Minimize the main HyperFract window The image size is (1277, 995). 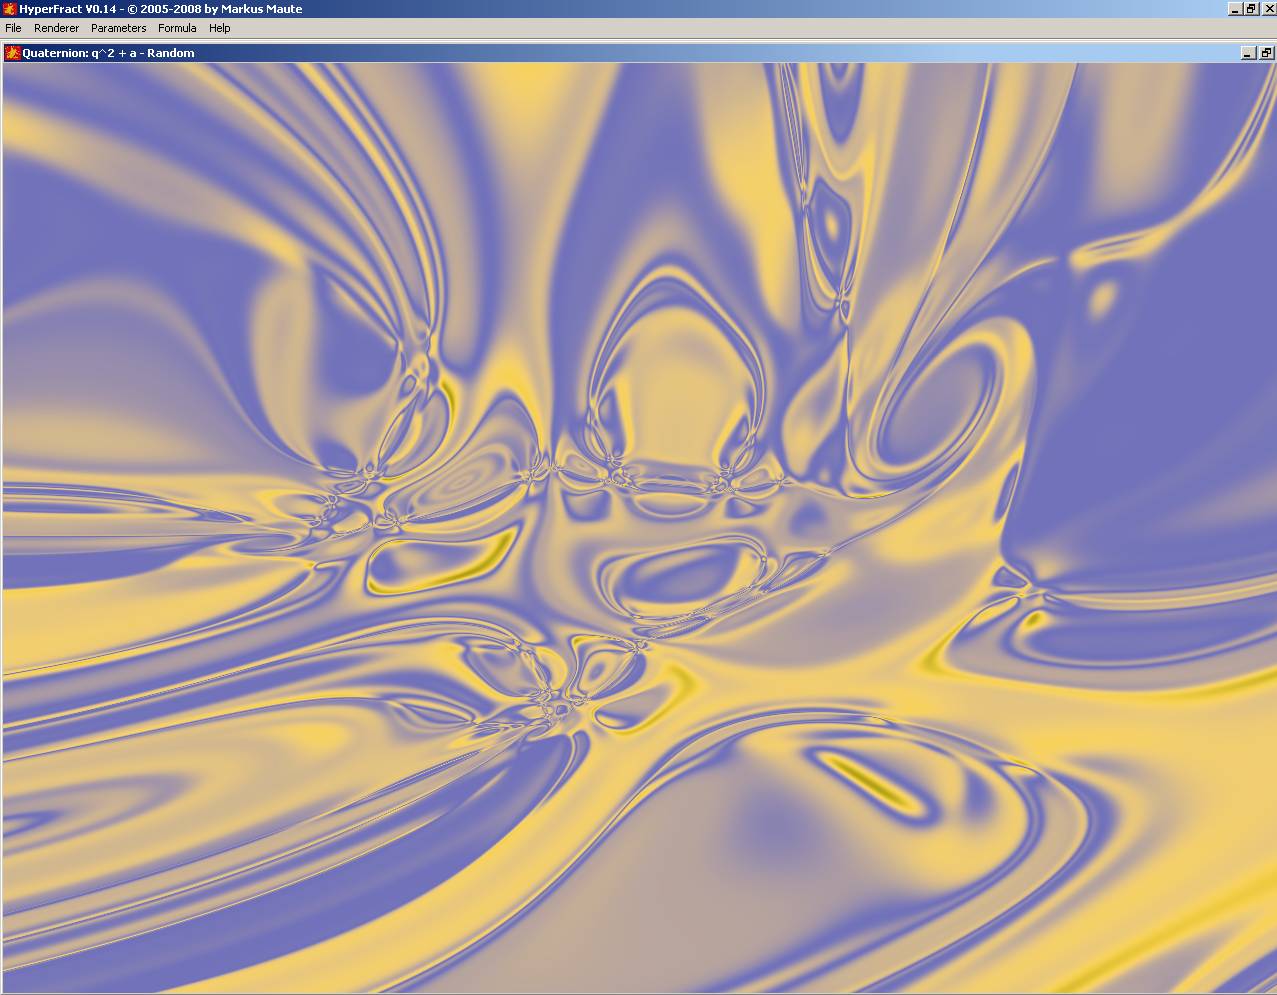point(1234,9)
